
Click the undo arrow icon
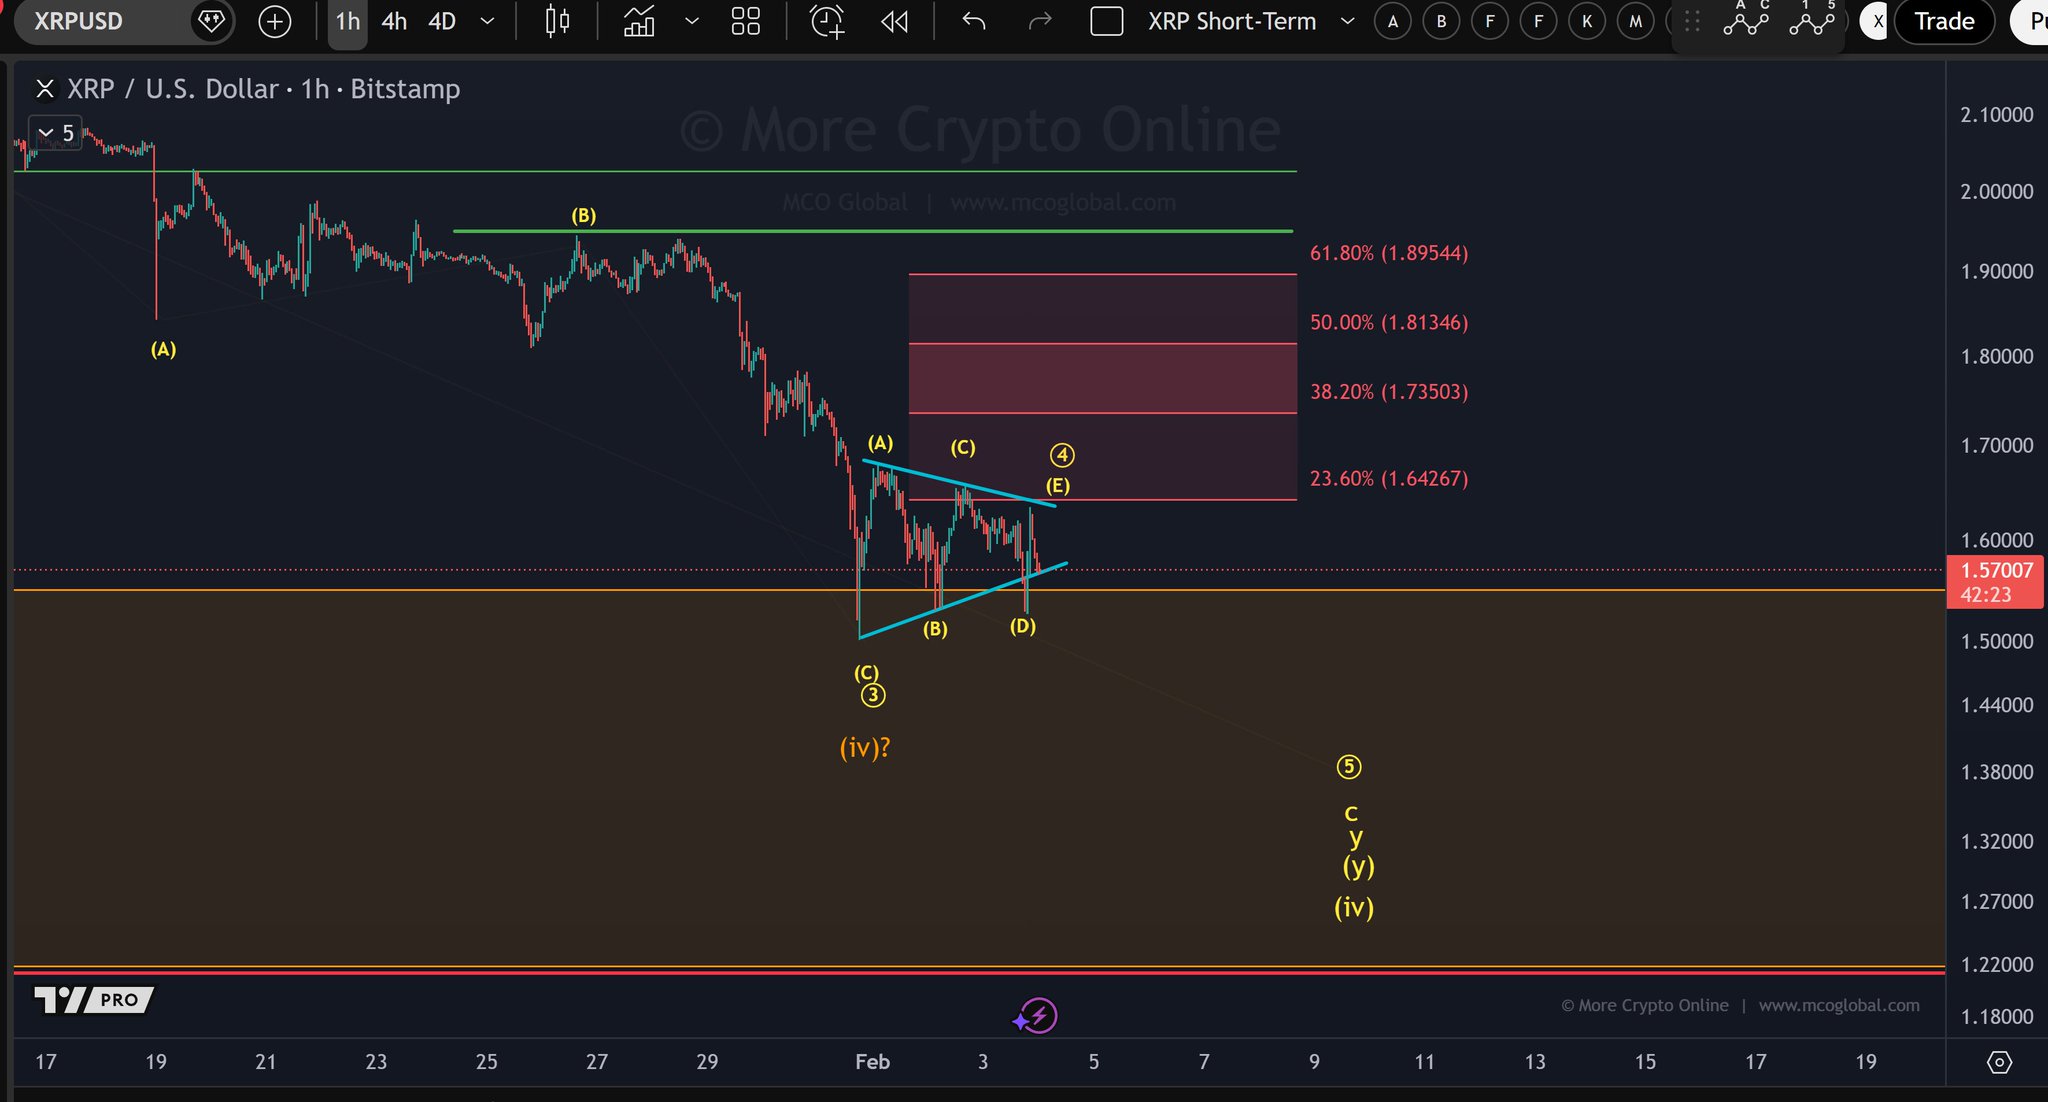point(973,22)
